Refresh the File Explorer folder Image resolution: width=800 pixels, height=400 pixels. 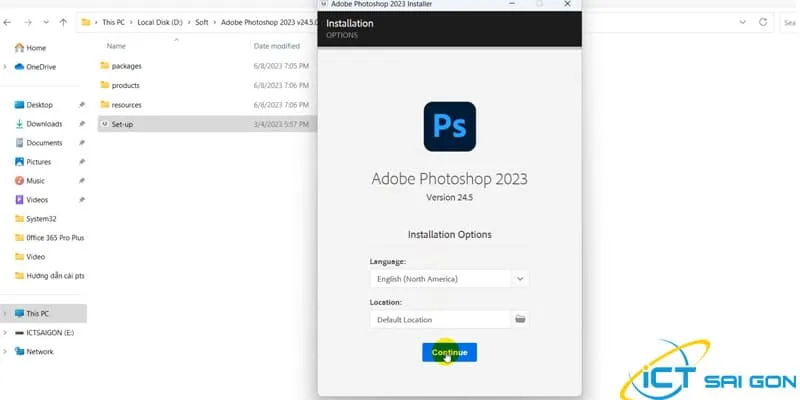coord(763,22)
